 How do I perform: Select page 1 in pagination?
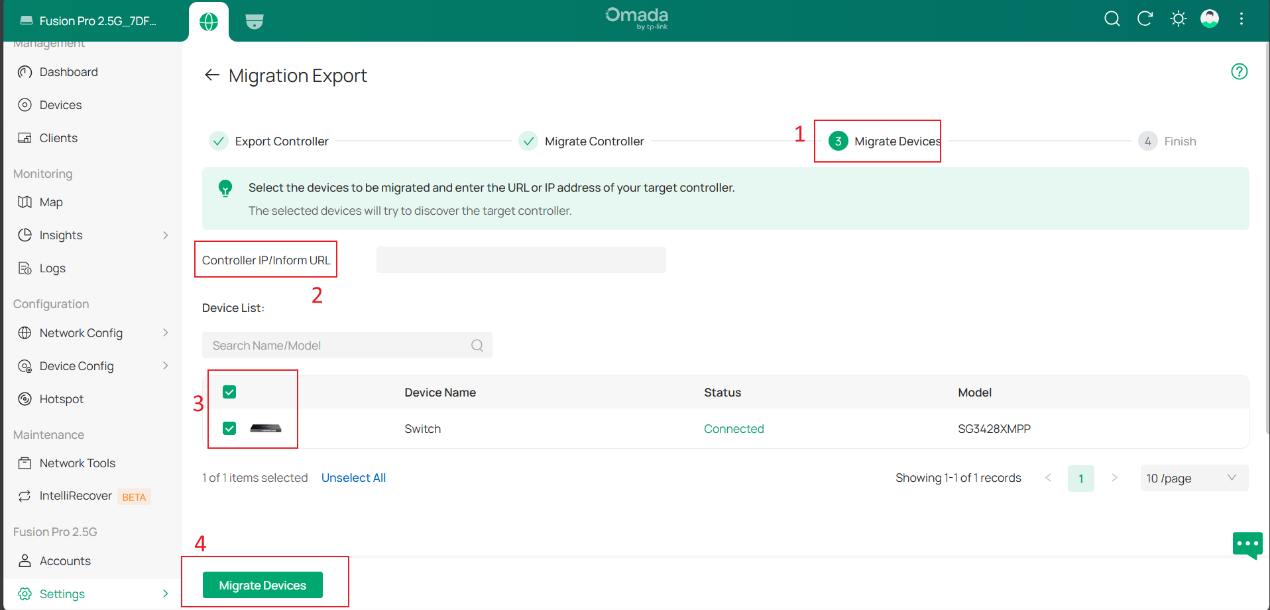(1080, 478)
